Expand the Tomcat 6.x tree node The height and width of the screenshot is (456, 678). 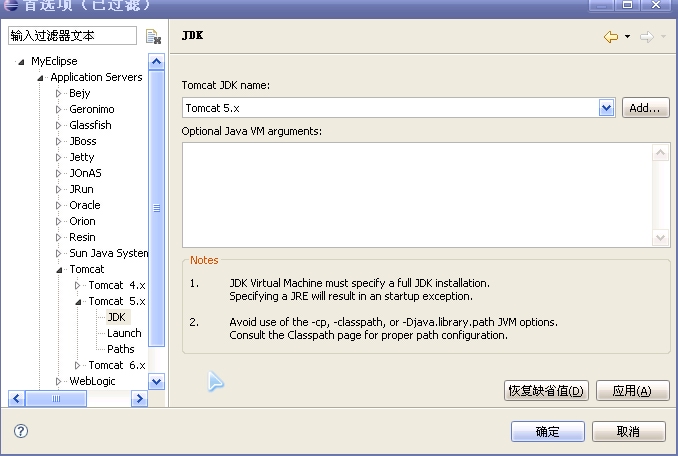(78, 365)
